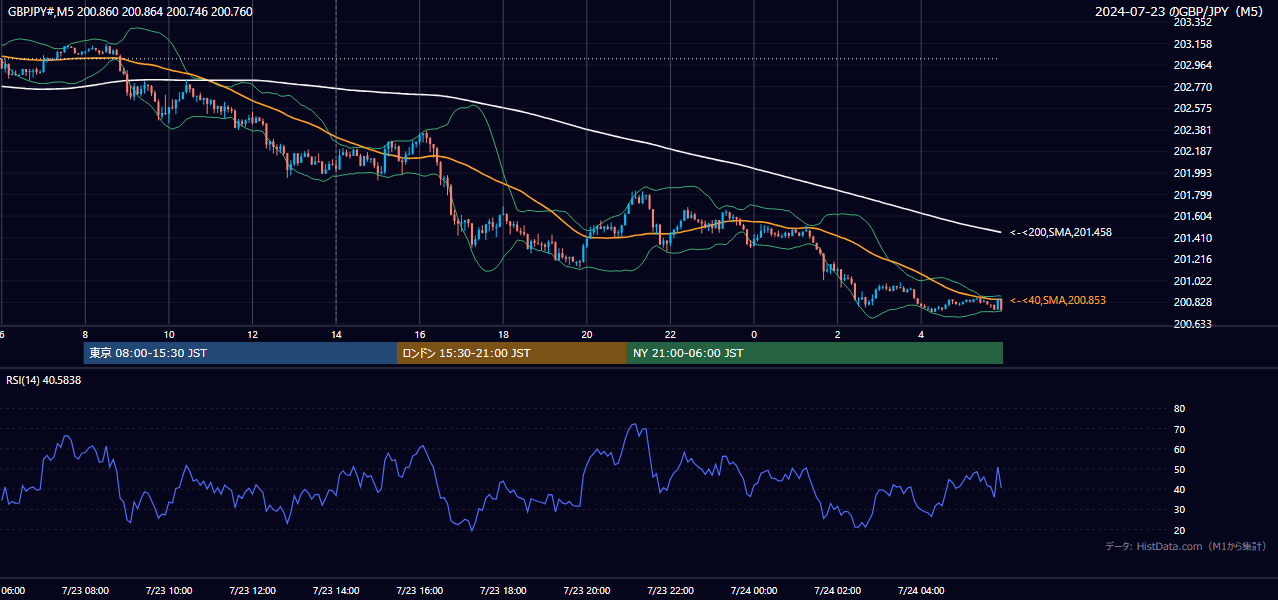Click RSI scale level 60
Screen dimensions: 1278x600
point(1179,449)
